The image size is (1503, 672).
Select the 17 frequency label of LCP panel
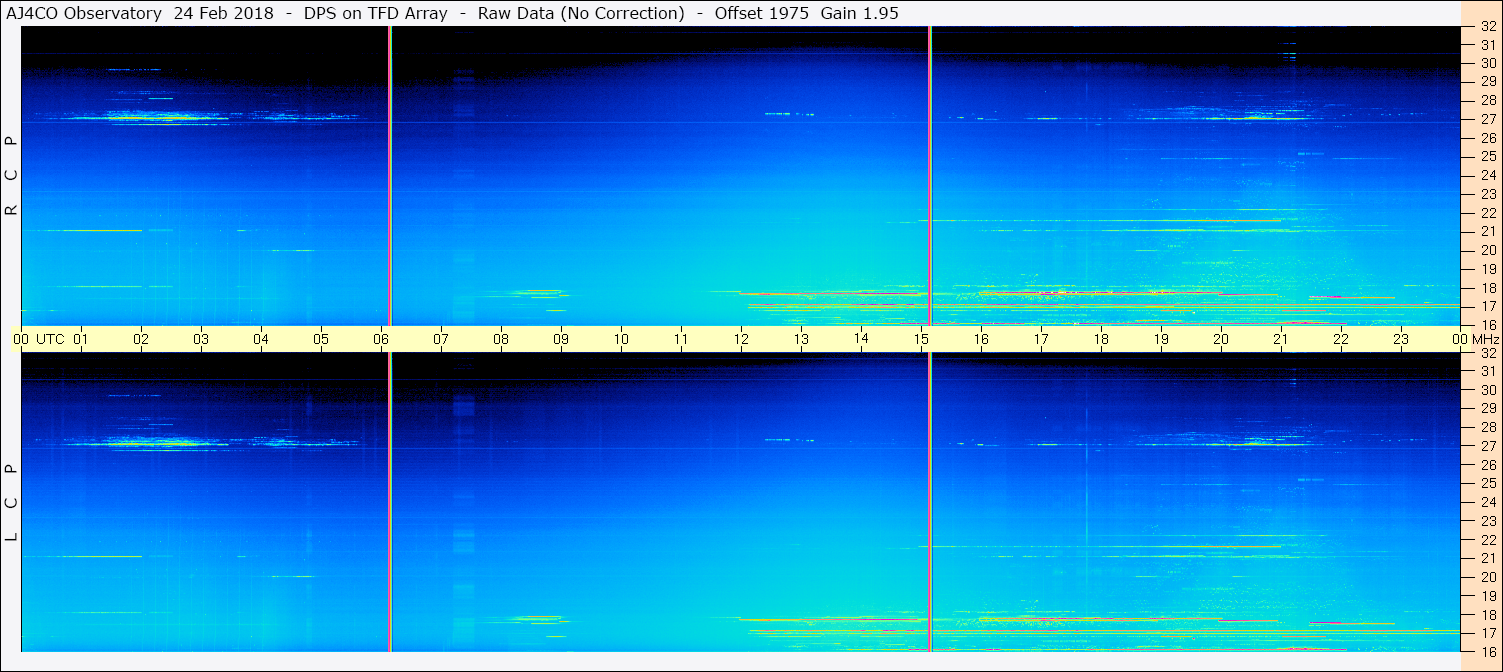click(1488, 633)
